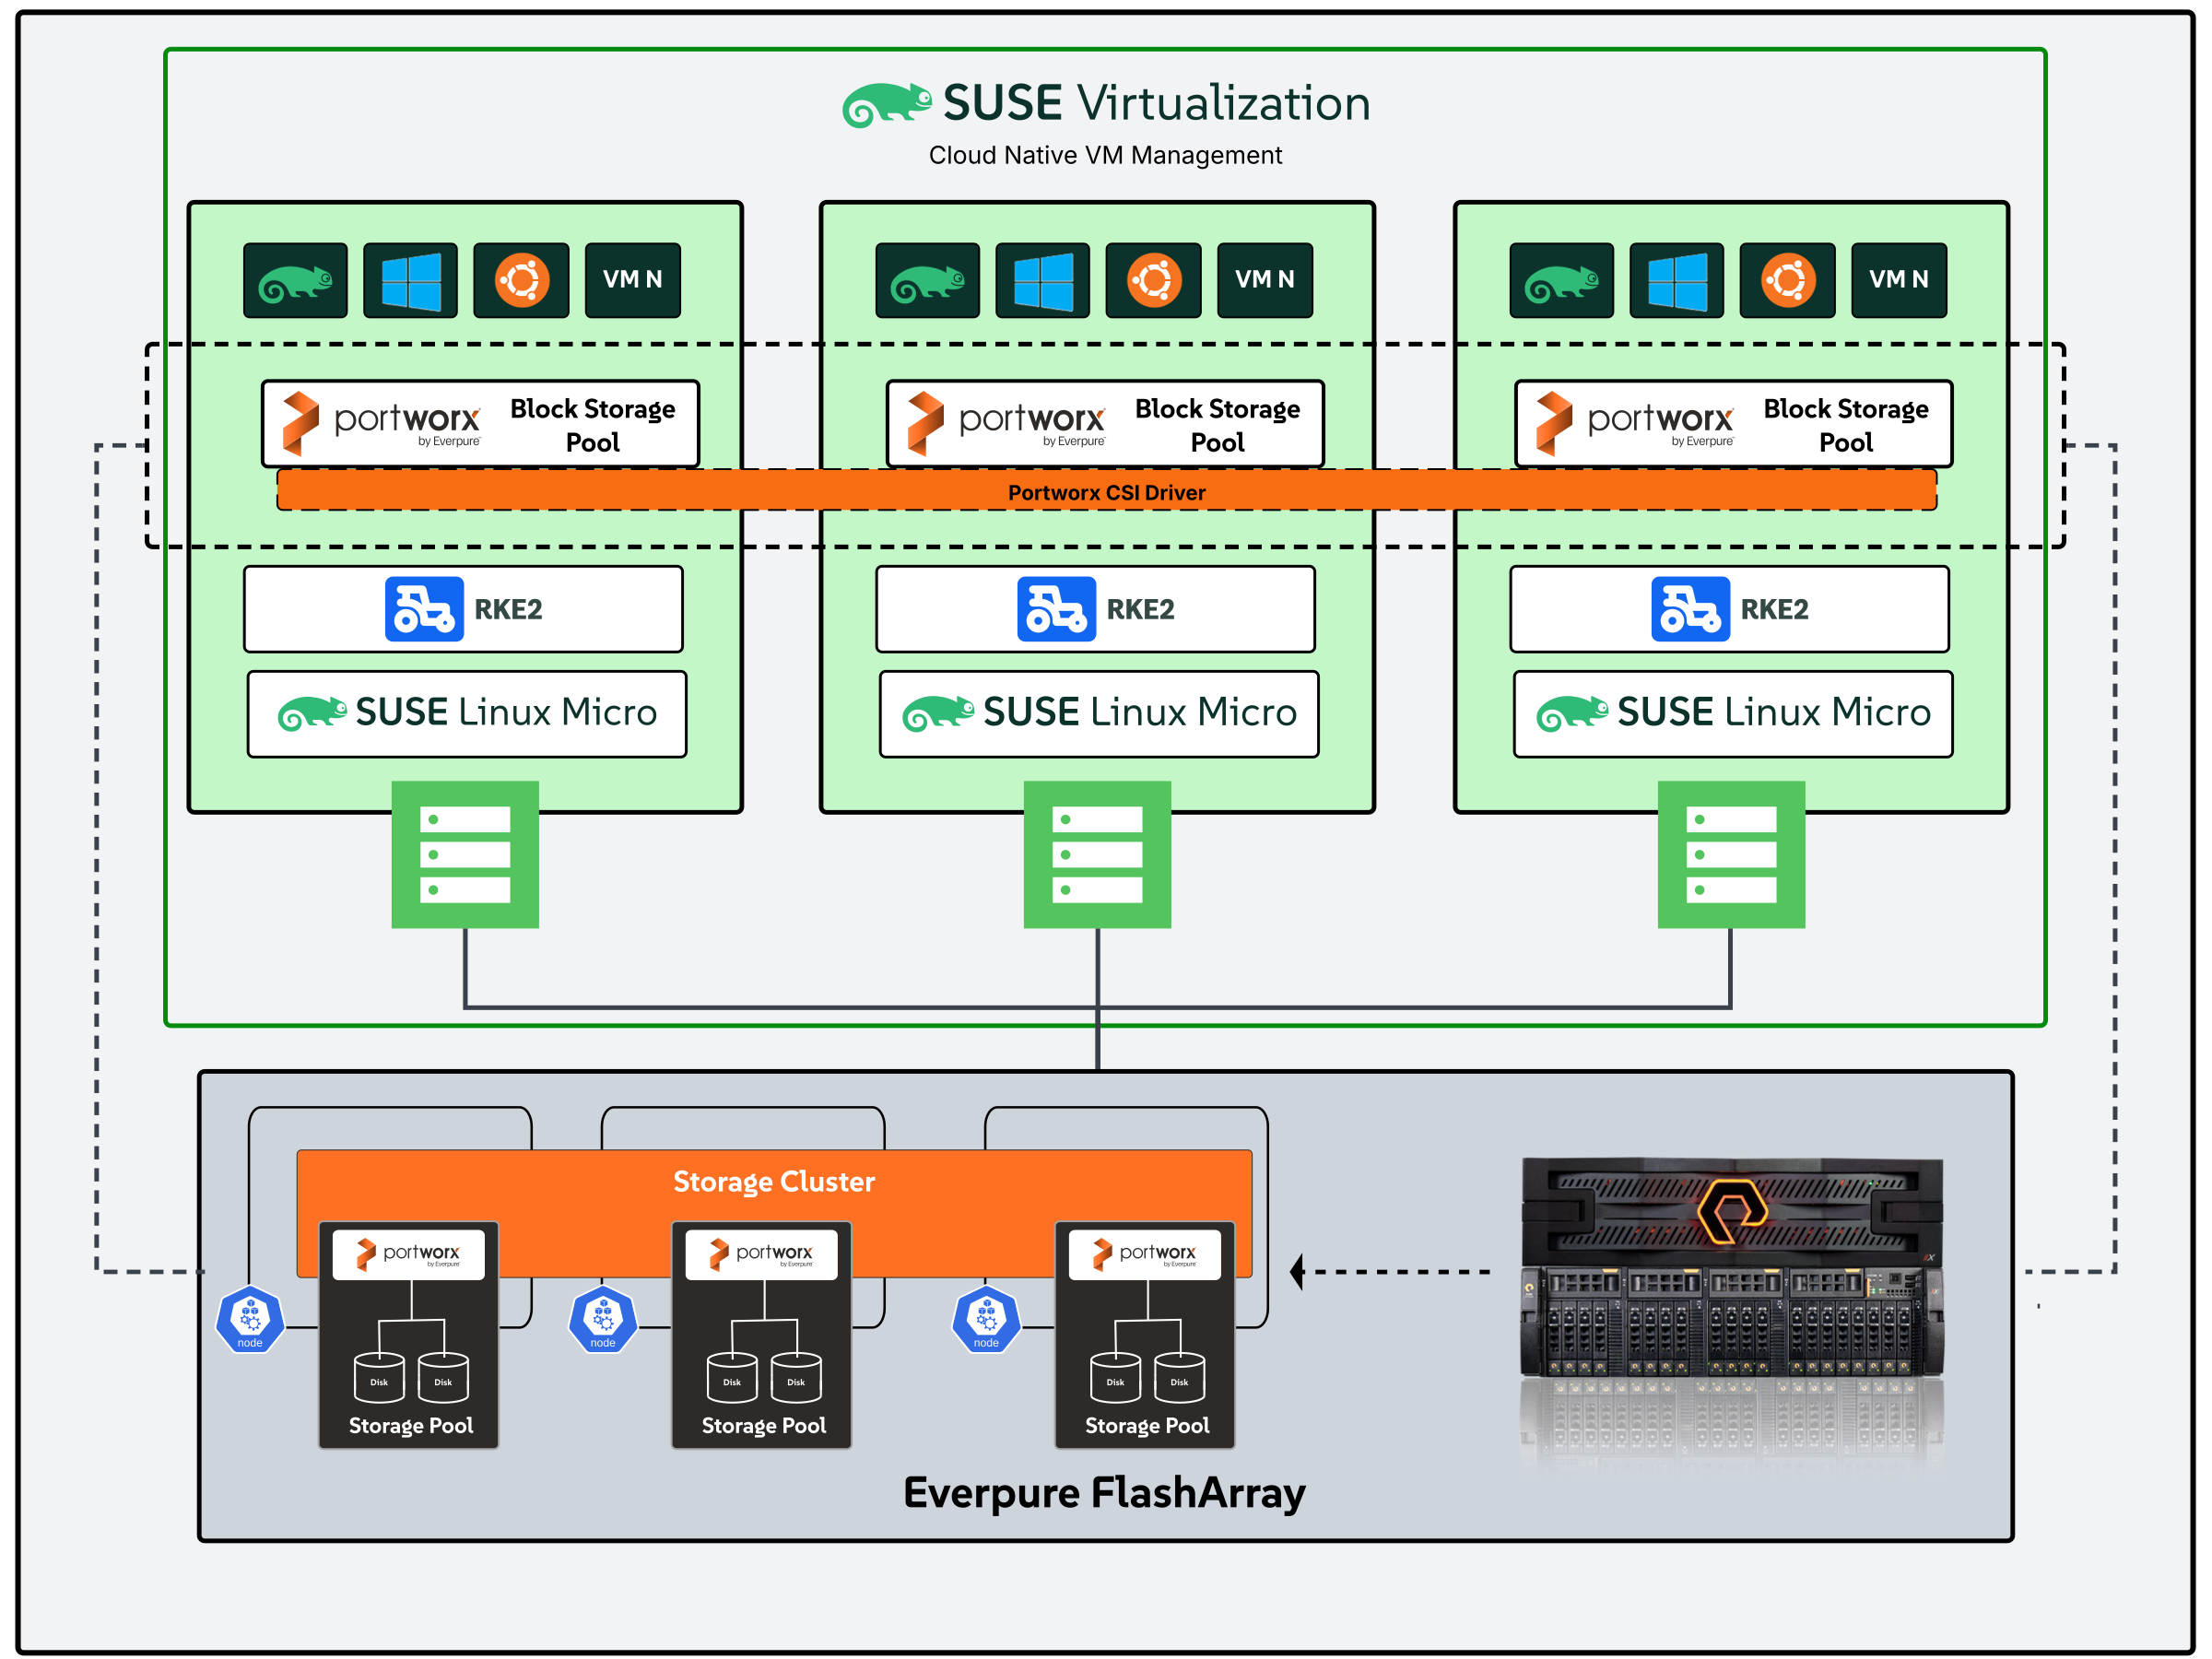Click 'SUSE Linux Micro' box in left host
This screenshot has height=1659, width=2212.
pos(467,713)
